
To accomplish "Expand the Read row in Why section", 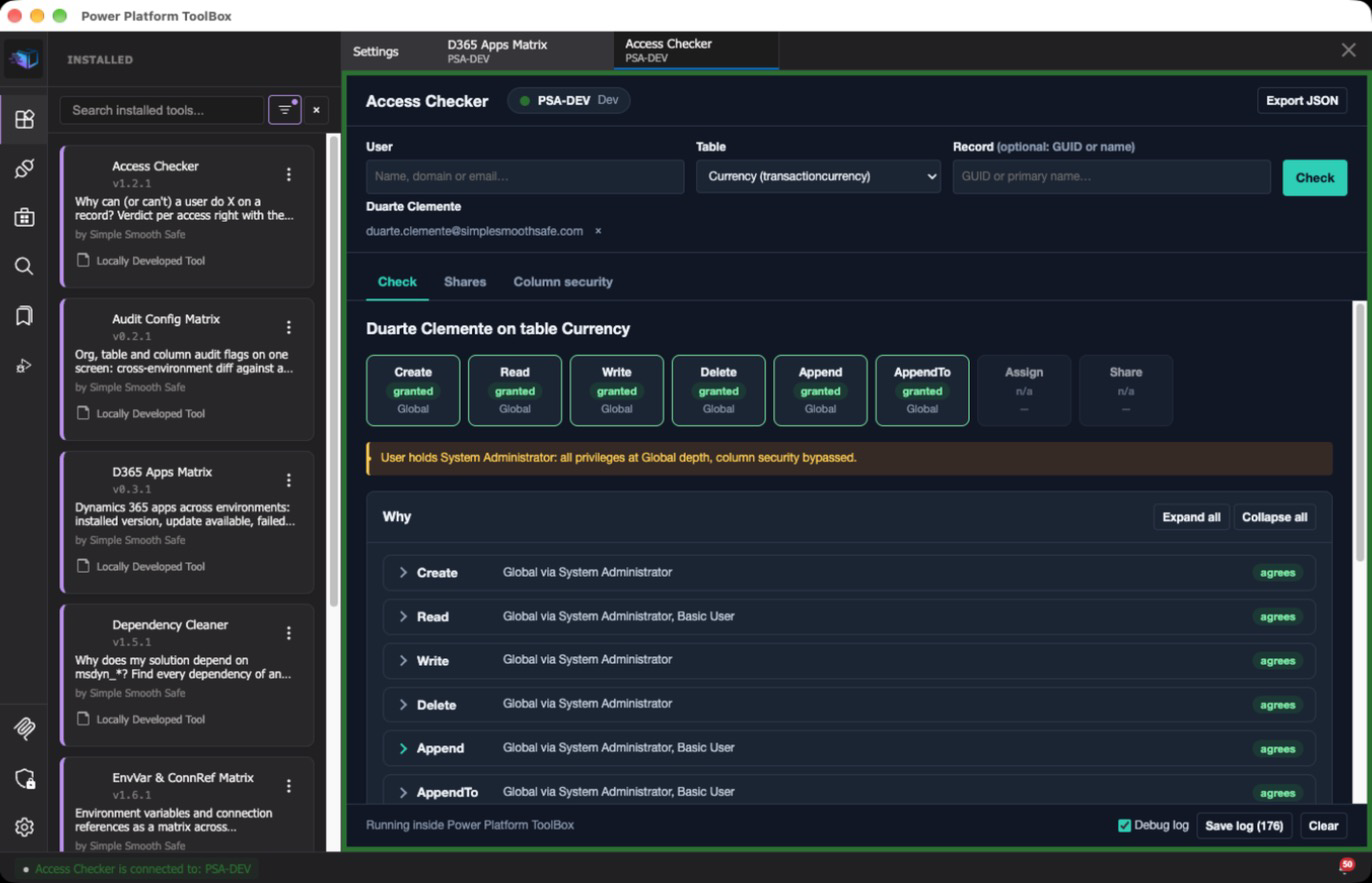I will tap(849, 617).
